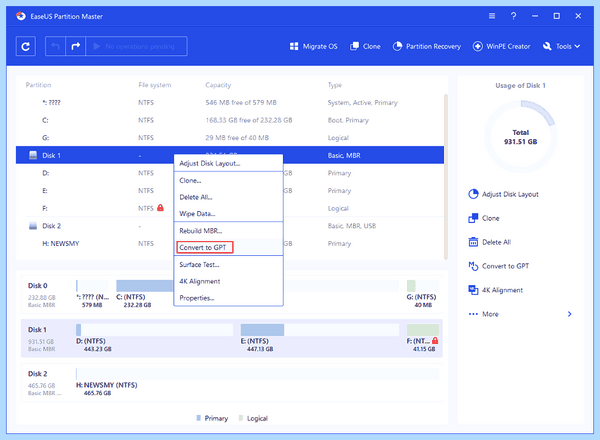Click the Disk 2 drive icon in list
The image size is (600, 440).
33,226
